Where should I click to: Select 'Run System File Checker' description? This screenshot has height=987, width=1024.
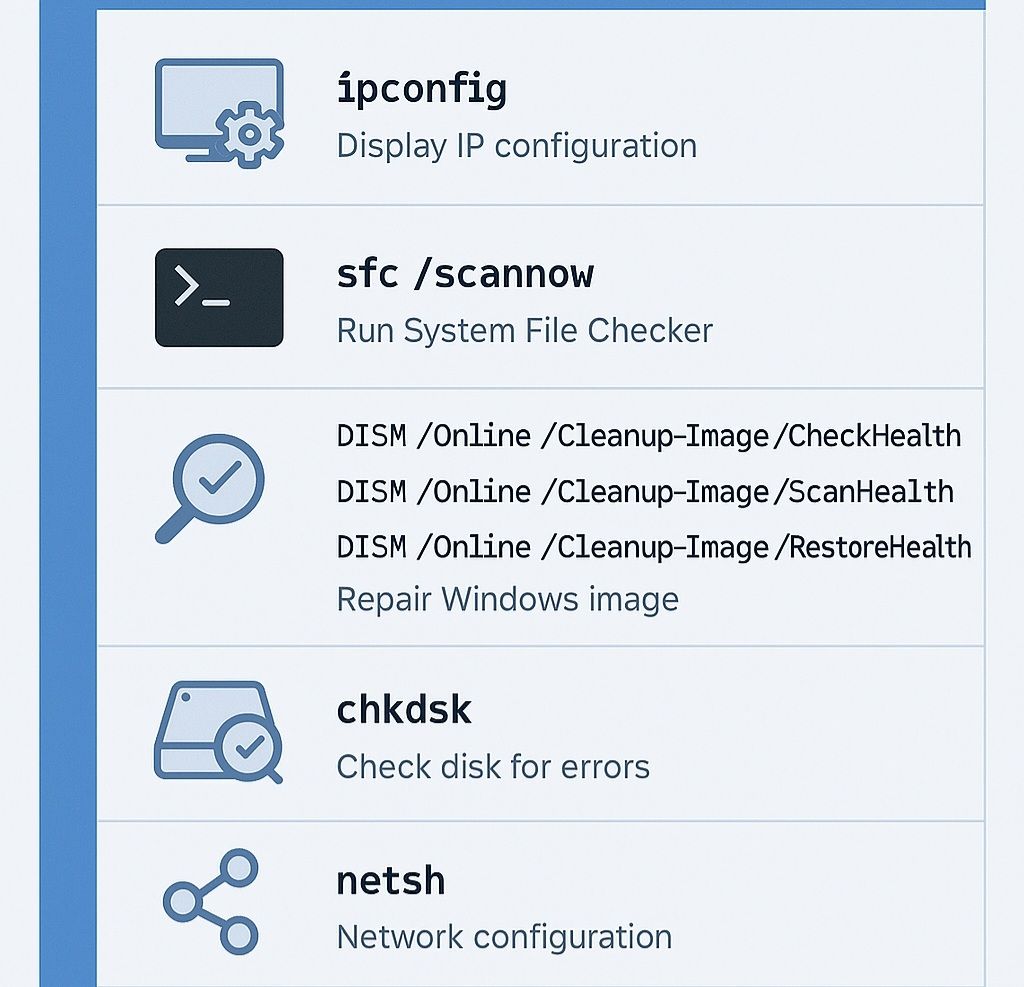coord(524,331)
